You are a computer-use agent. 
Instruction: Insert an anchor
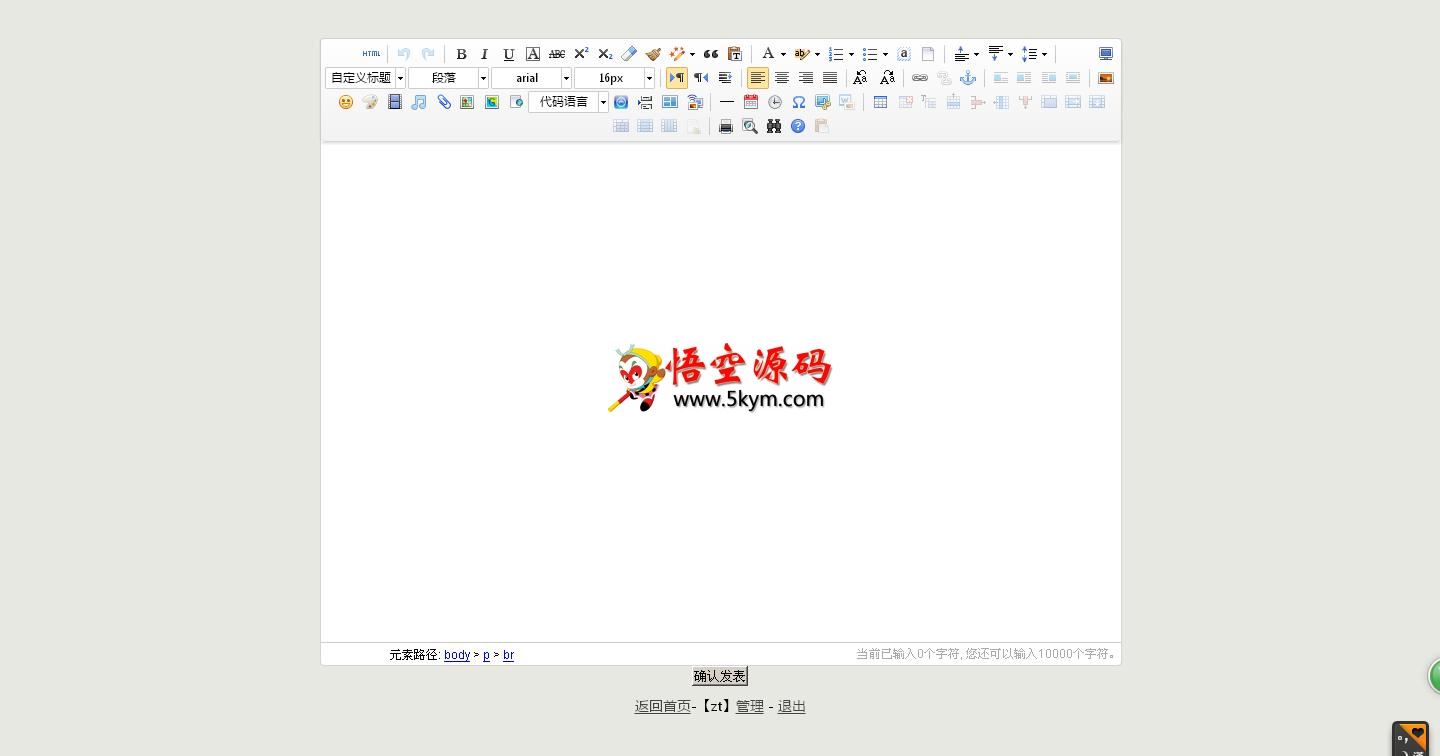[x=968, y=78]
